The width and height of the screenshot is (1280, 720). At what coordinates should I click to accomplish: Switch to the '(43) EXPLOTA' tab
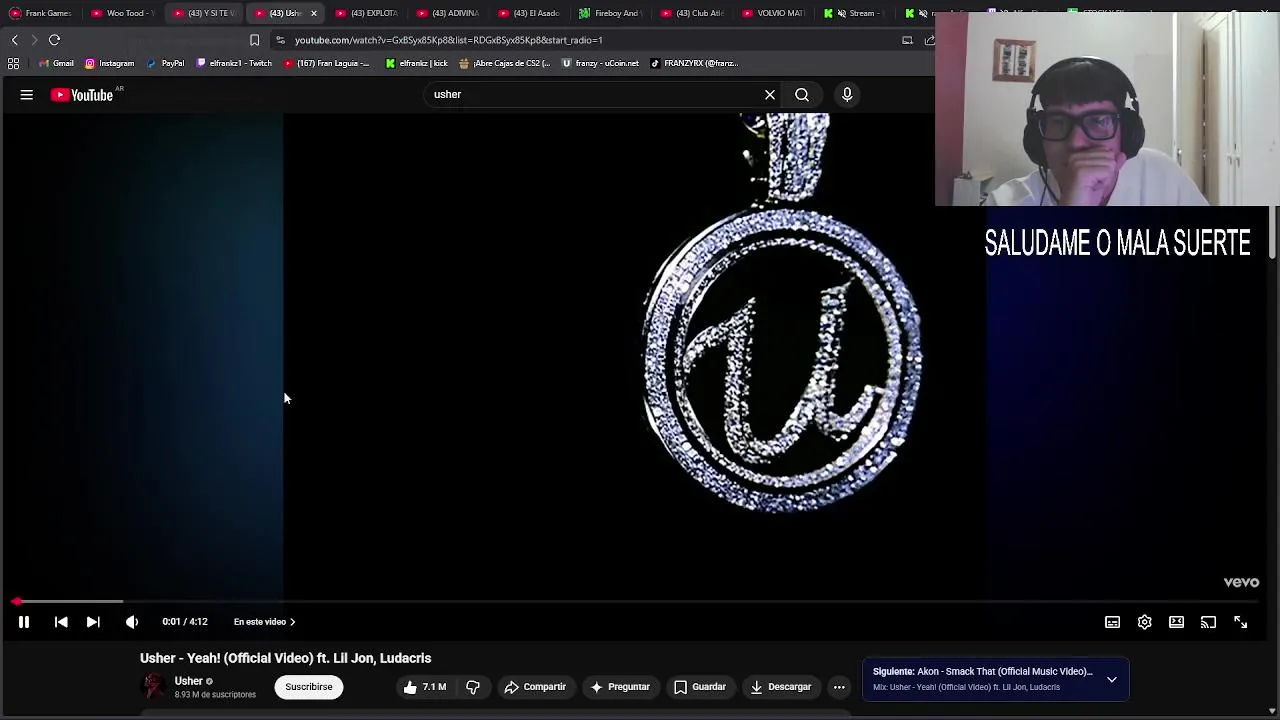point(367,13)
